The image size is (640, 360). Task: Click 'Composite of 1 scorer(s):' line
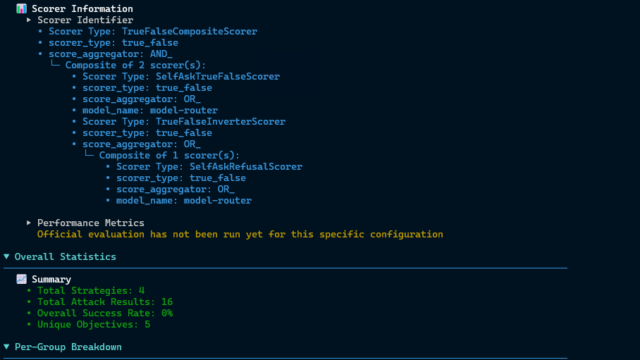point(169,156)
